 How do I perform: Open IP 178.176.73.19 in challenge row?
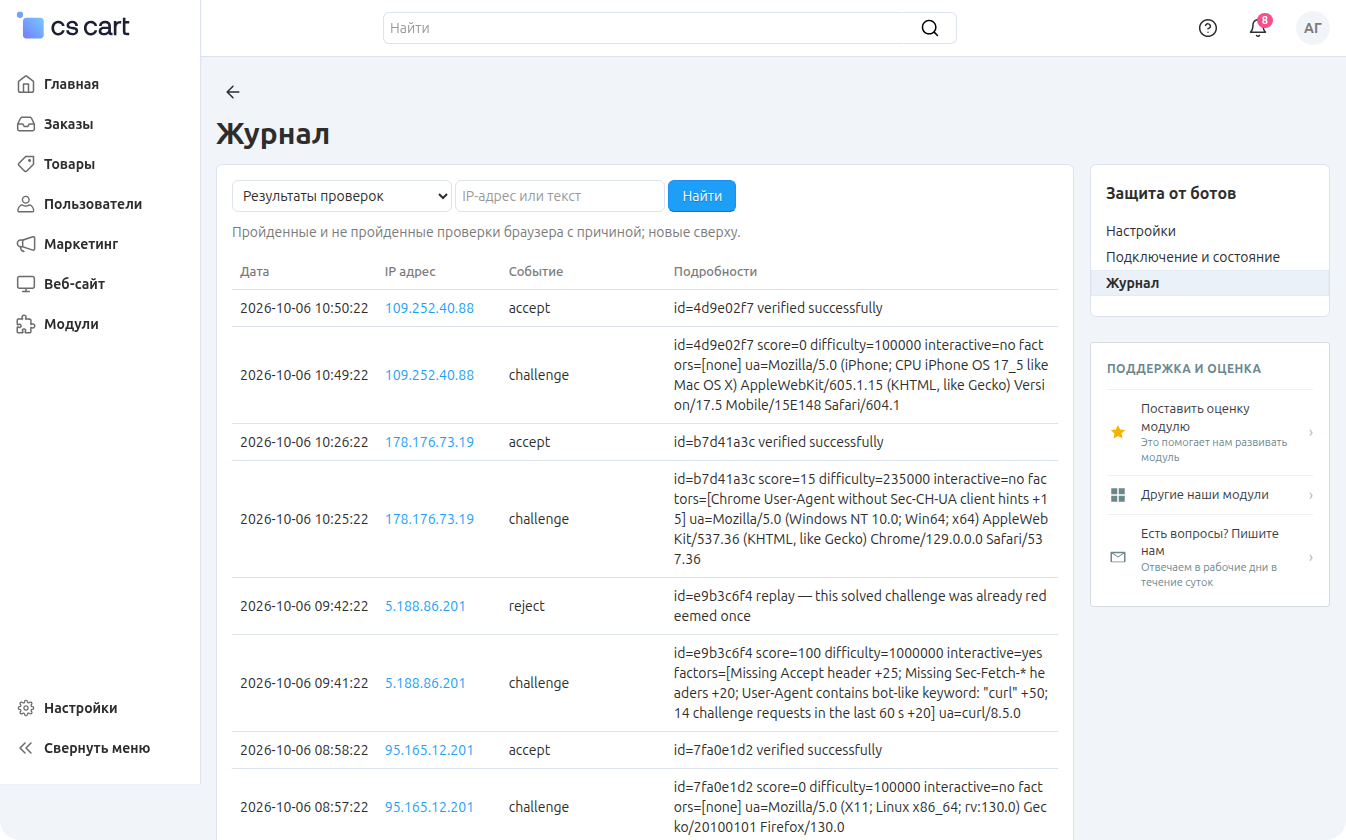click(x=430, y=519)
